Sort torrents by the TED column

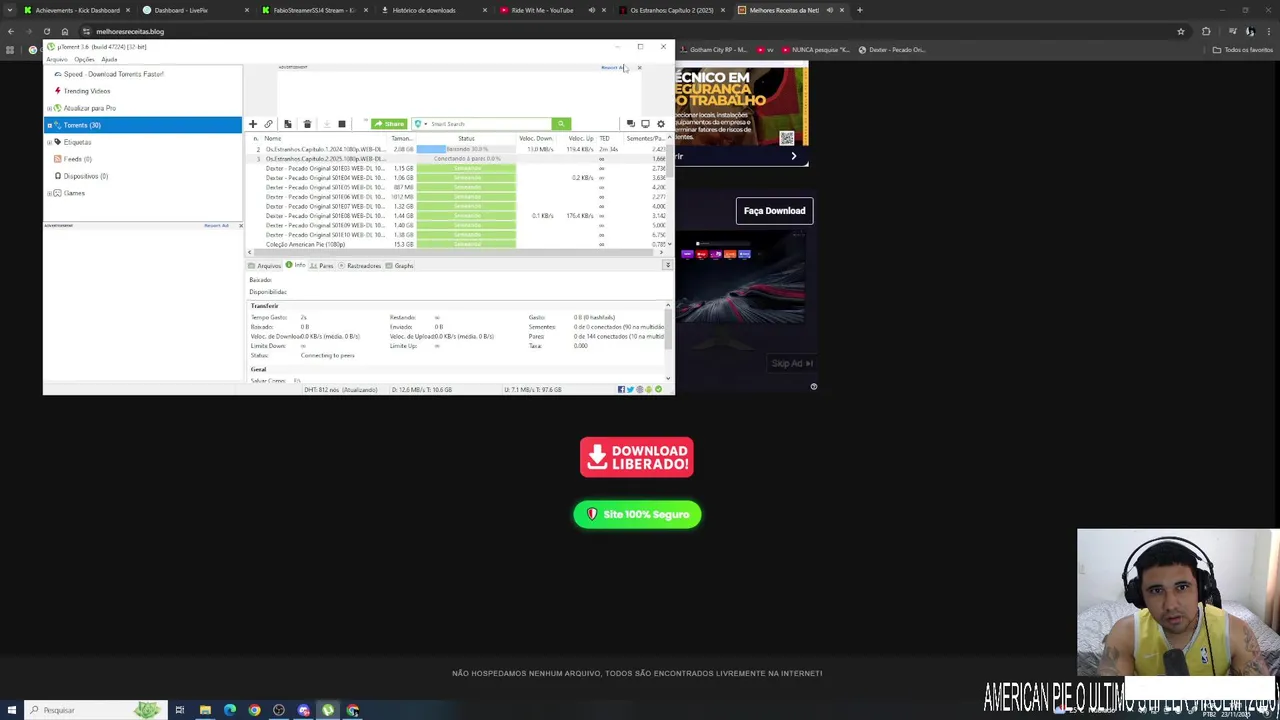(605, 138)
